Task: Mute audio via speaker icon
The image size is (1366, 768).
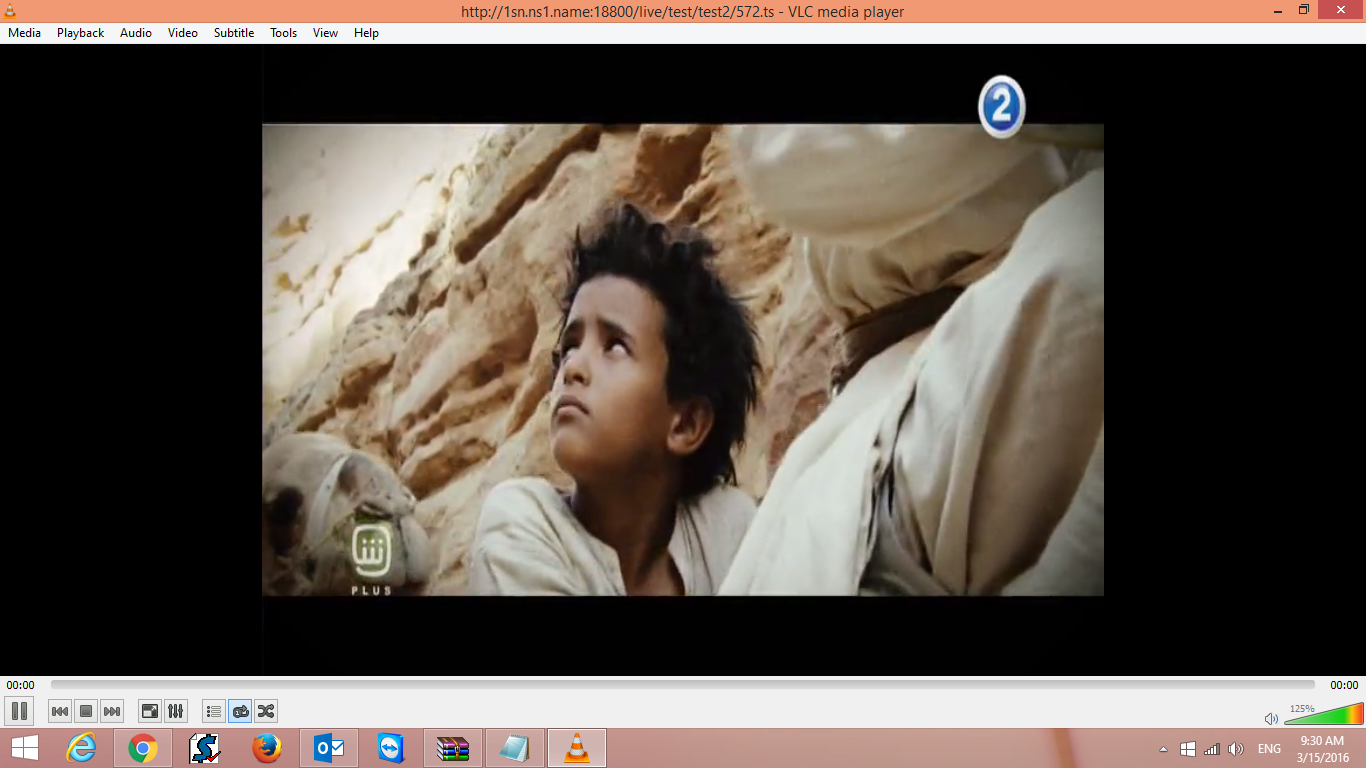Action: pyautogui.click(x=1271, y=718)
